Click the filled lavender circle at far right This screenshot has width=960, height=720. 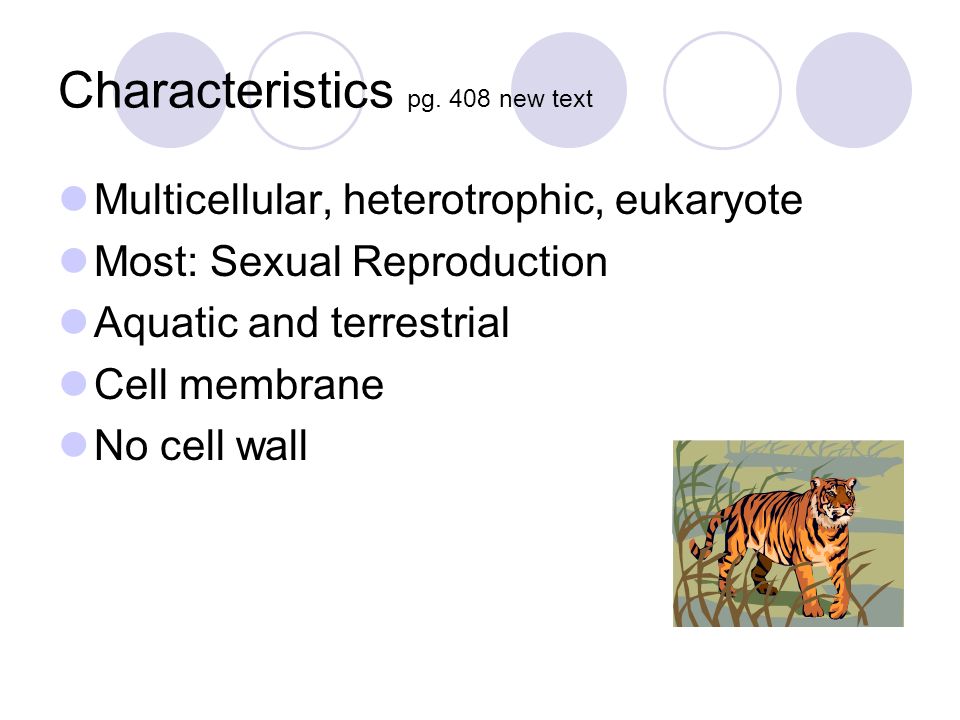pos(853,90)
